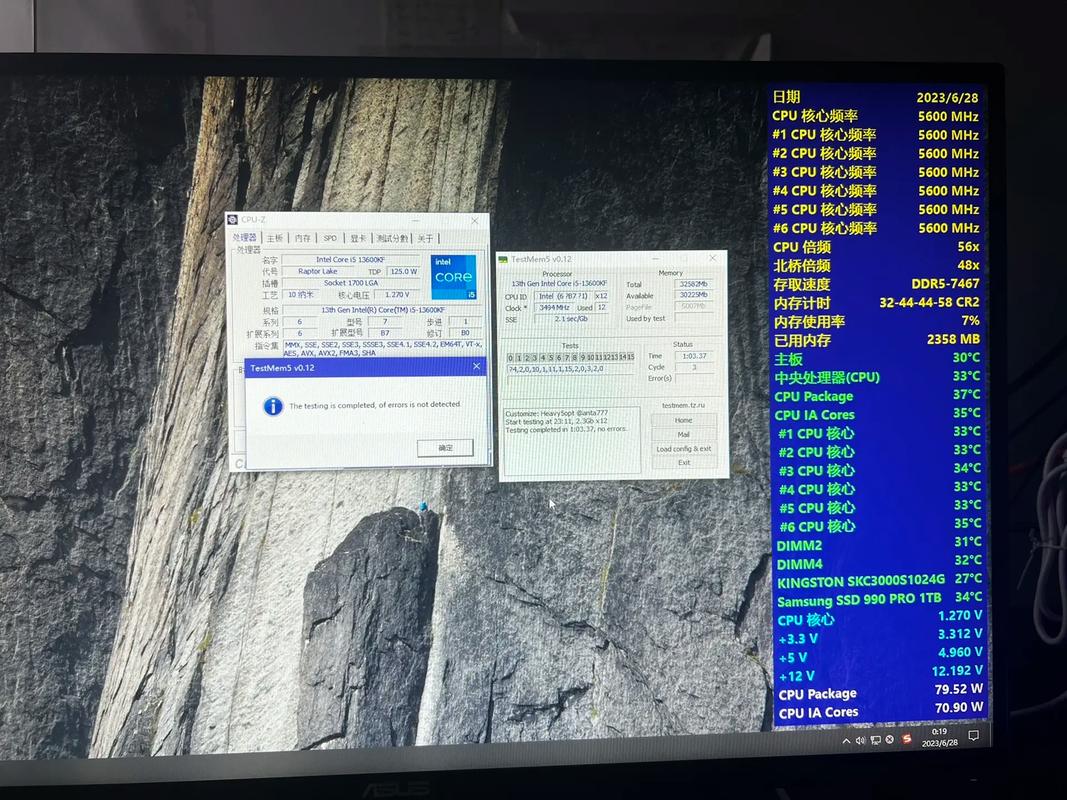Switch to the 主板 tab in CPU-Z

tap(274, 238)
